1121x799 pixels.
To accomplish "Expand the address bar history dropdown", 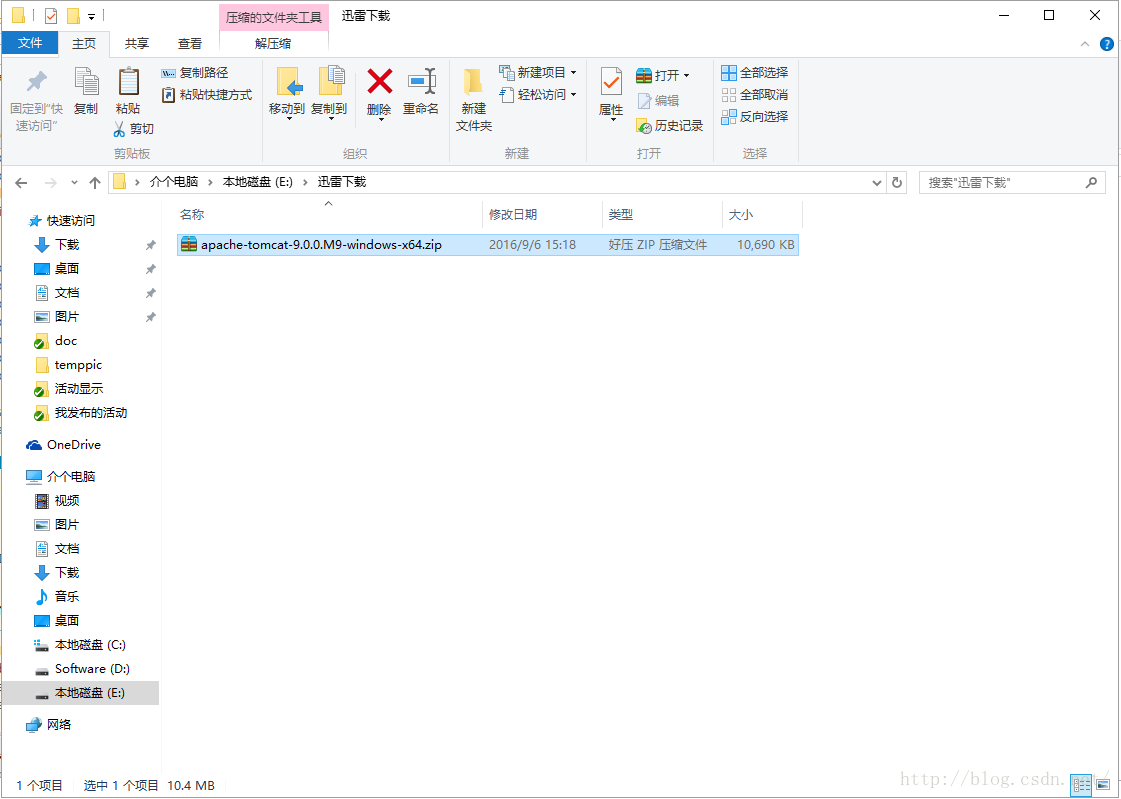I will pyautogui.click(x=876, y=183).
